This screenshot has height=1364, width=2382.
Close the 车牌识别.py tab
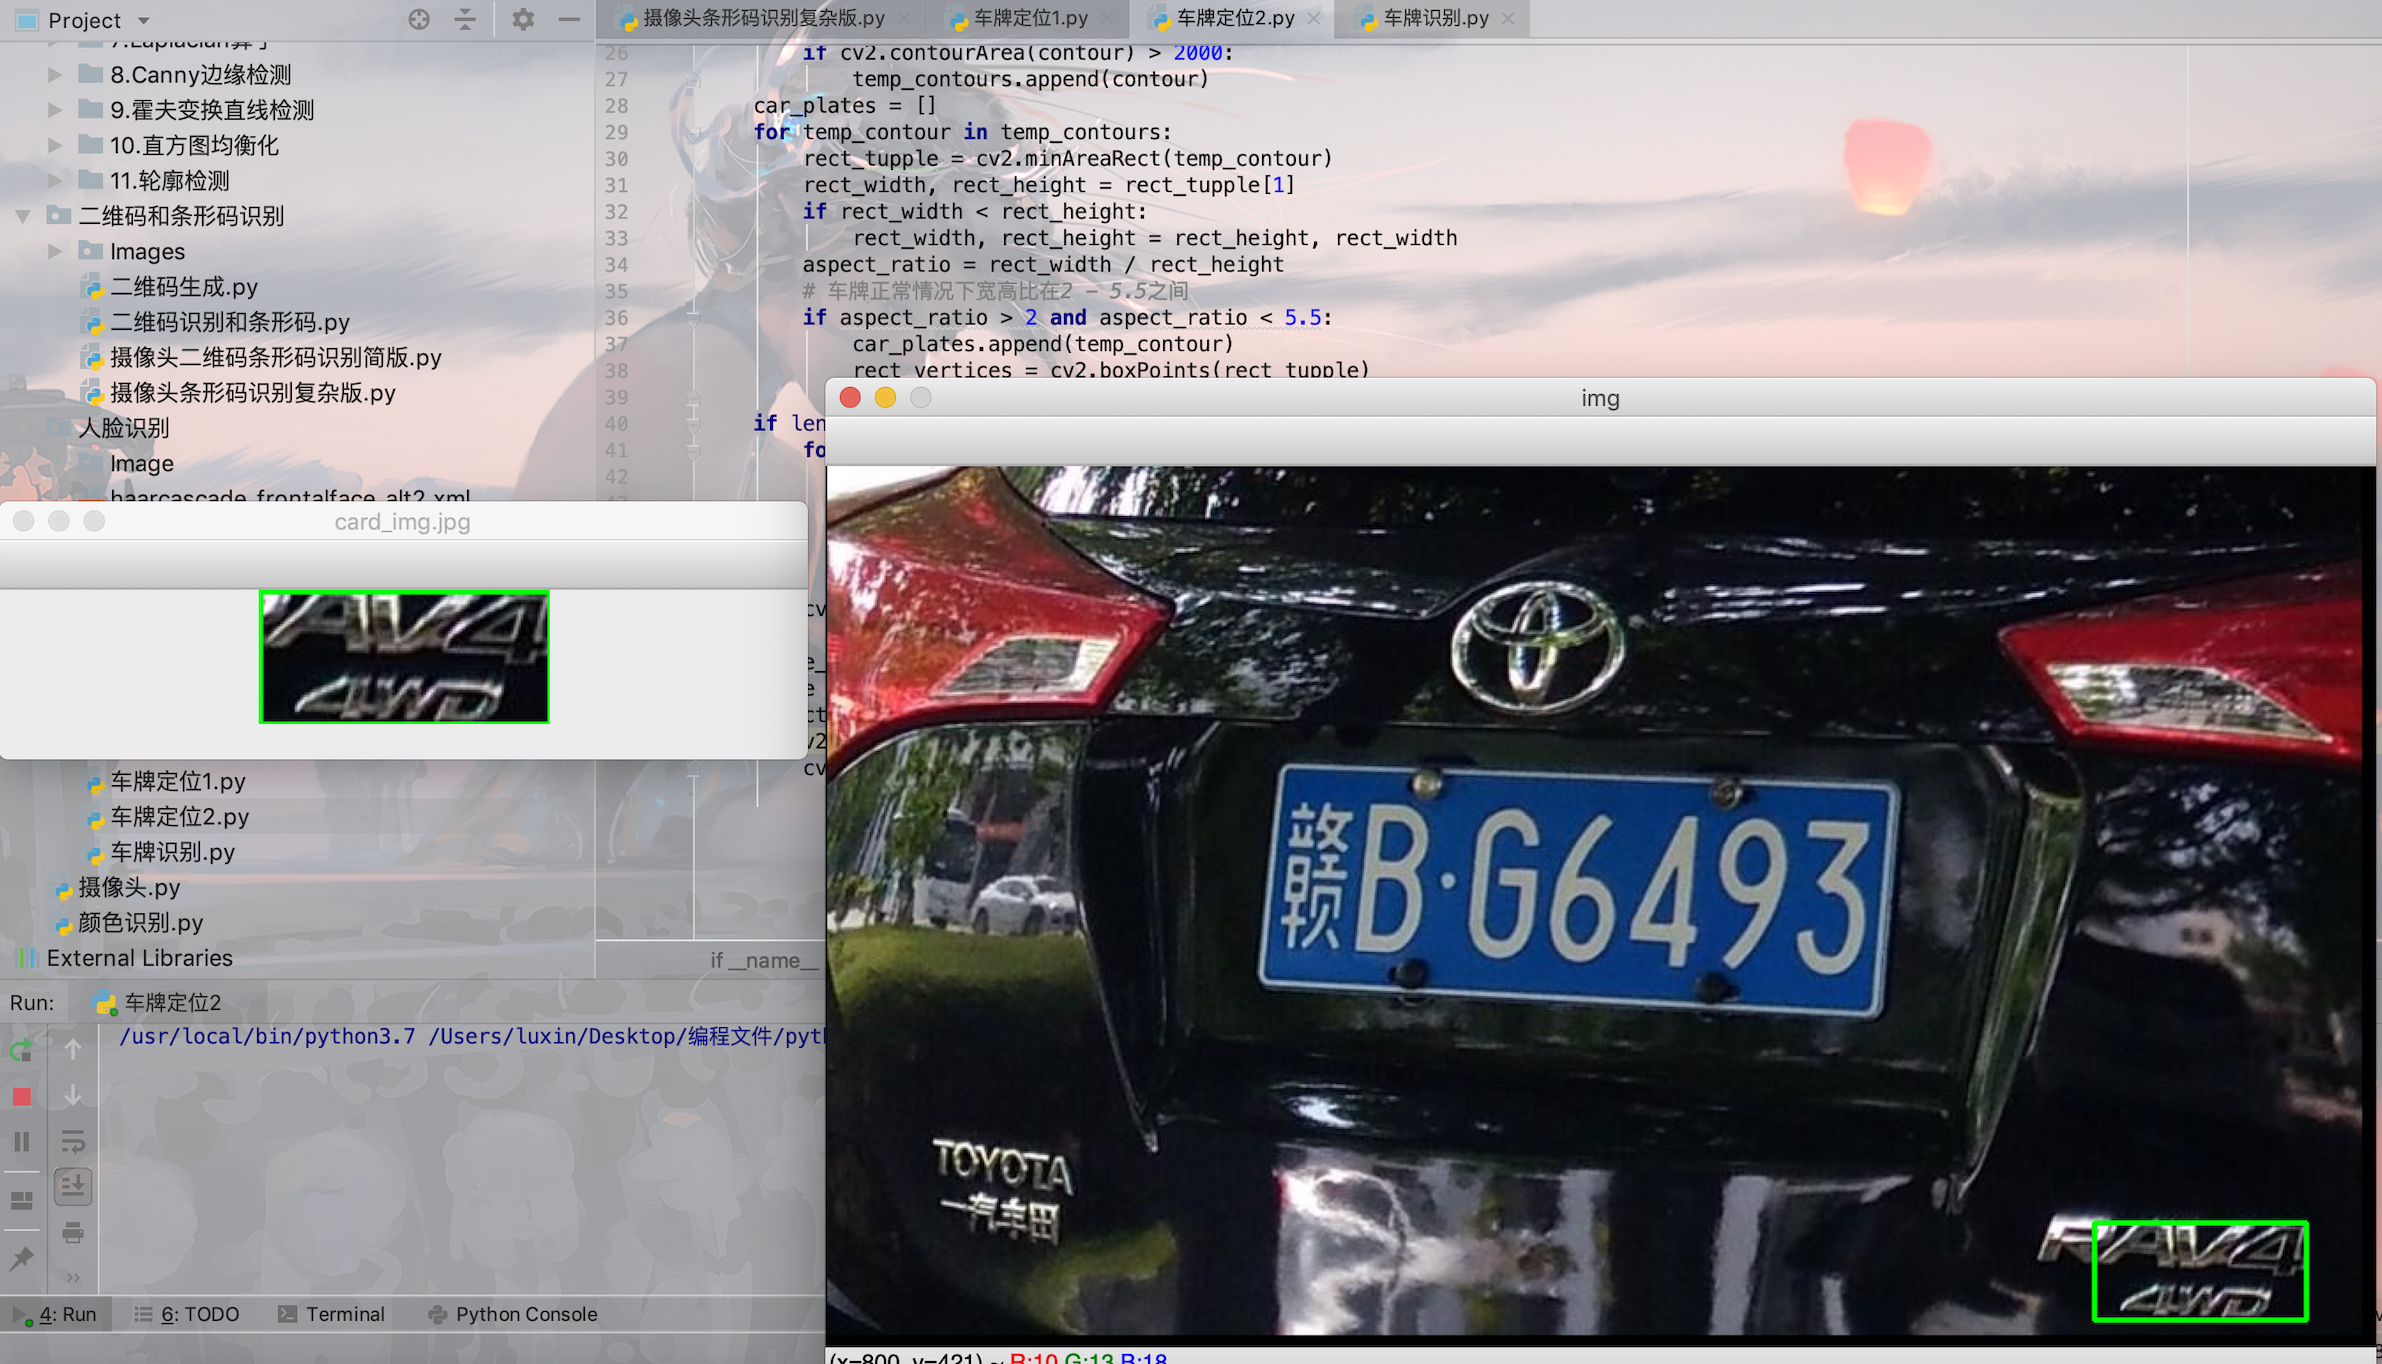tap(1508, 18)
